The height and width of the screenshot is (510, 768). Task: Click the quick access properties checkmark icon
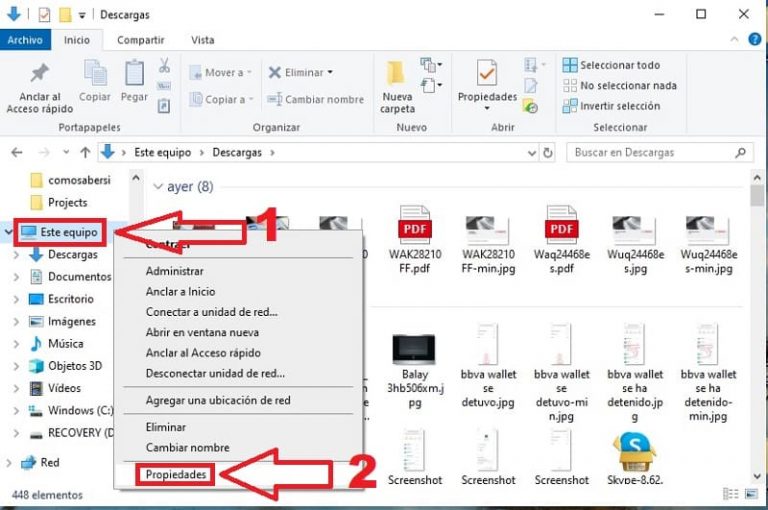point(44,15)
